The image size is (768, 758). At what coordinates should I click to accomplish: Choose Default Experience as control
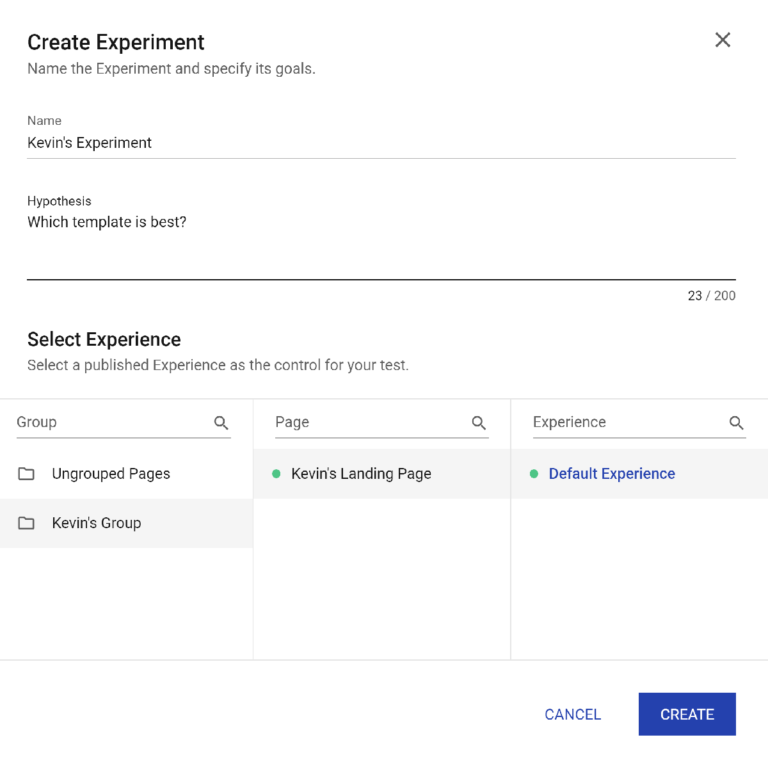(639, 474)
